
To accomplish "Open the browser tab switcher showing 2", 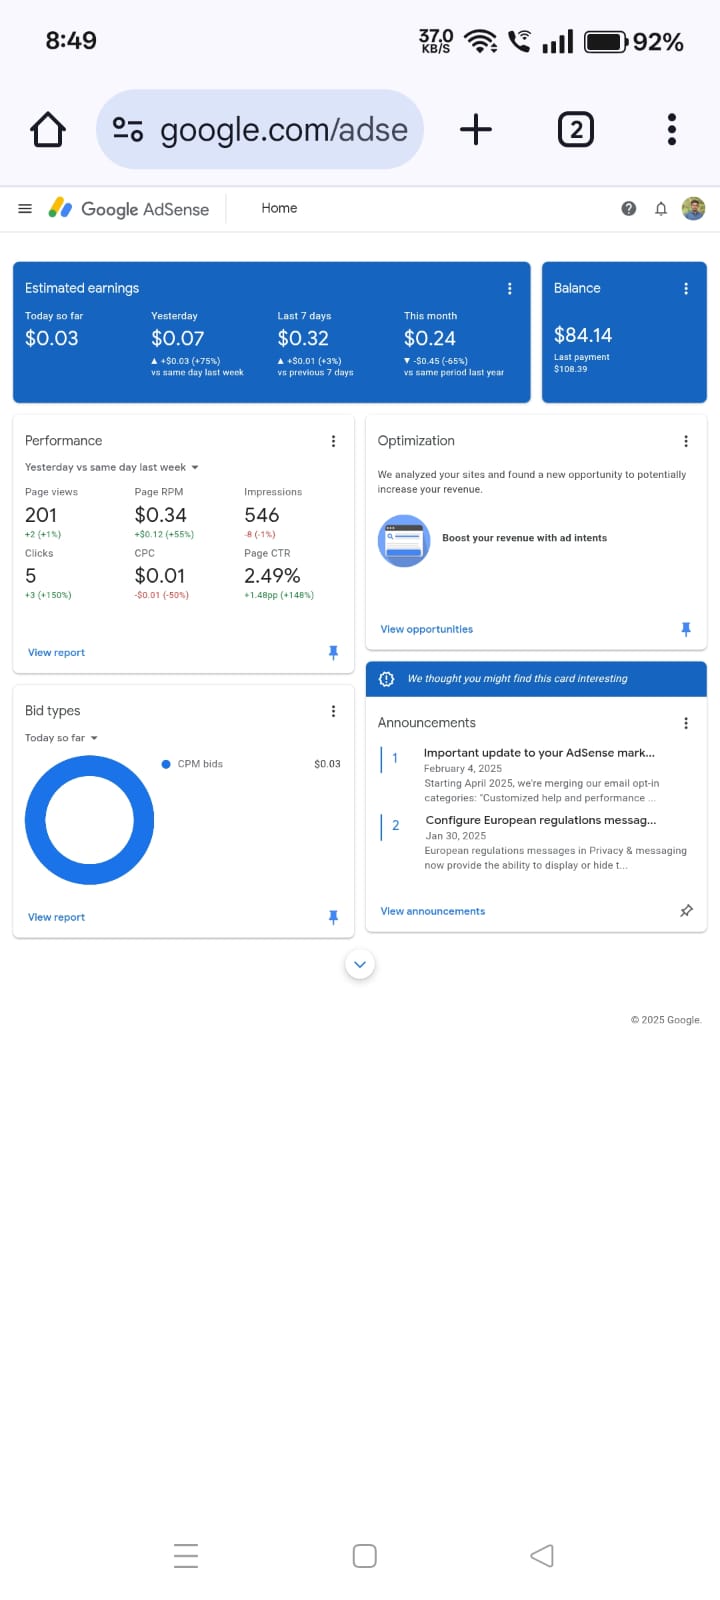I will tap(575, 129).
